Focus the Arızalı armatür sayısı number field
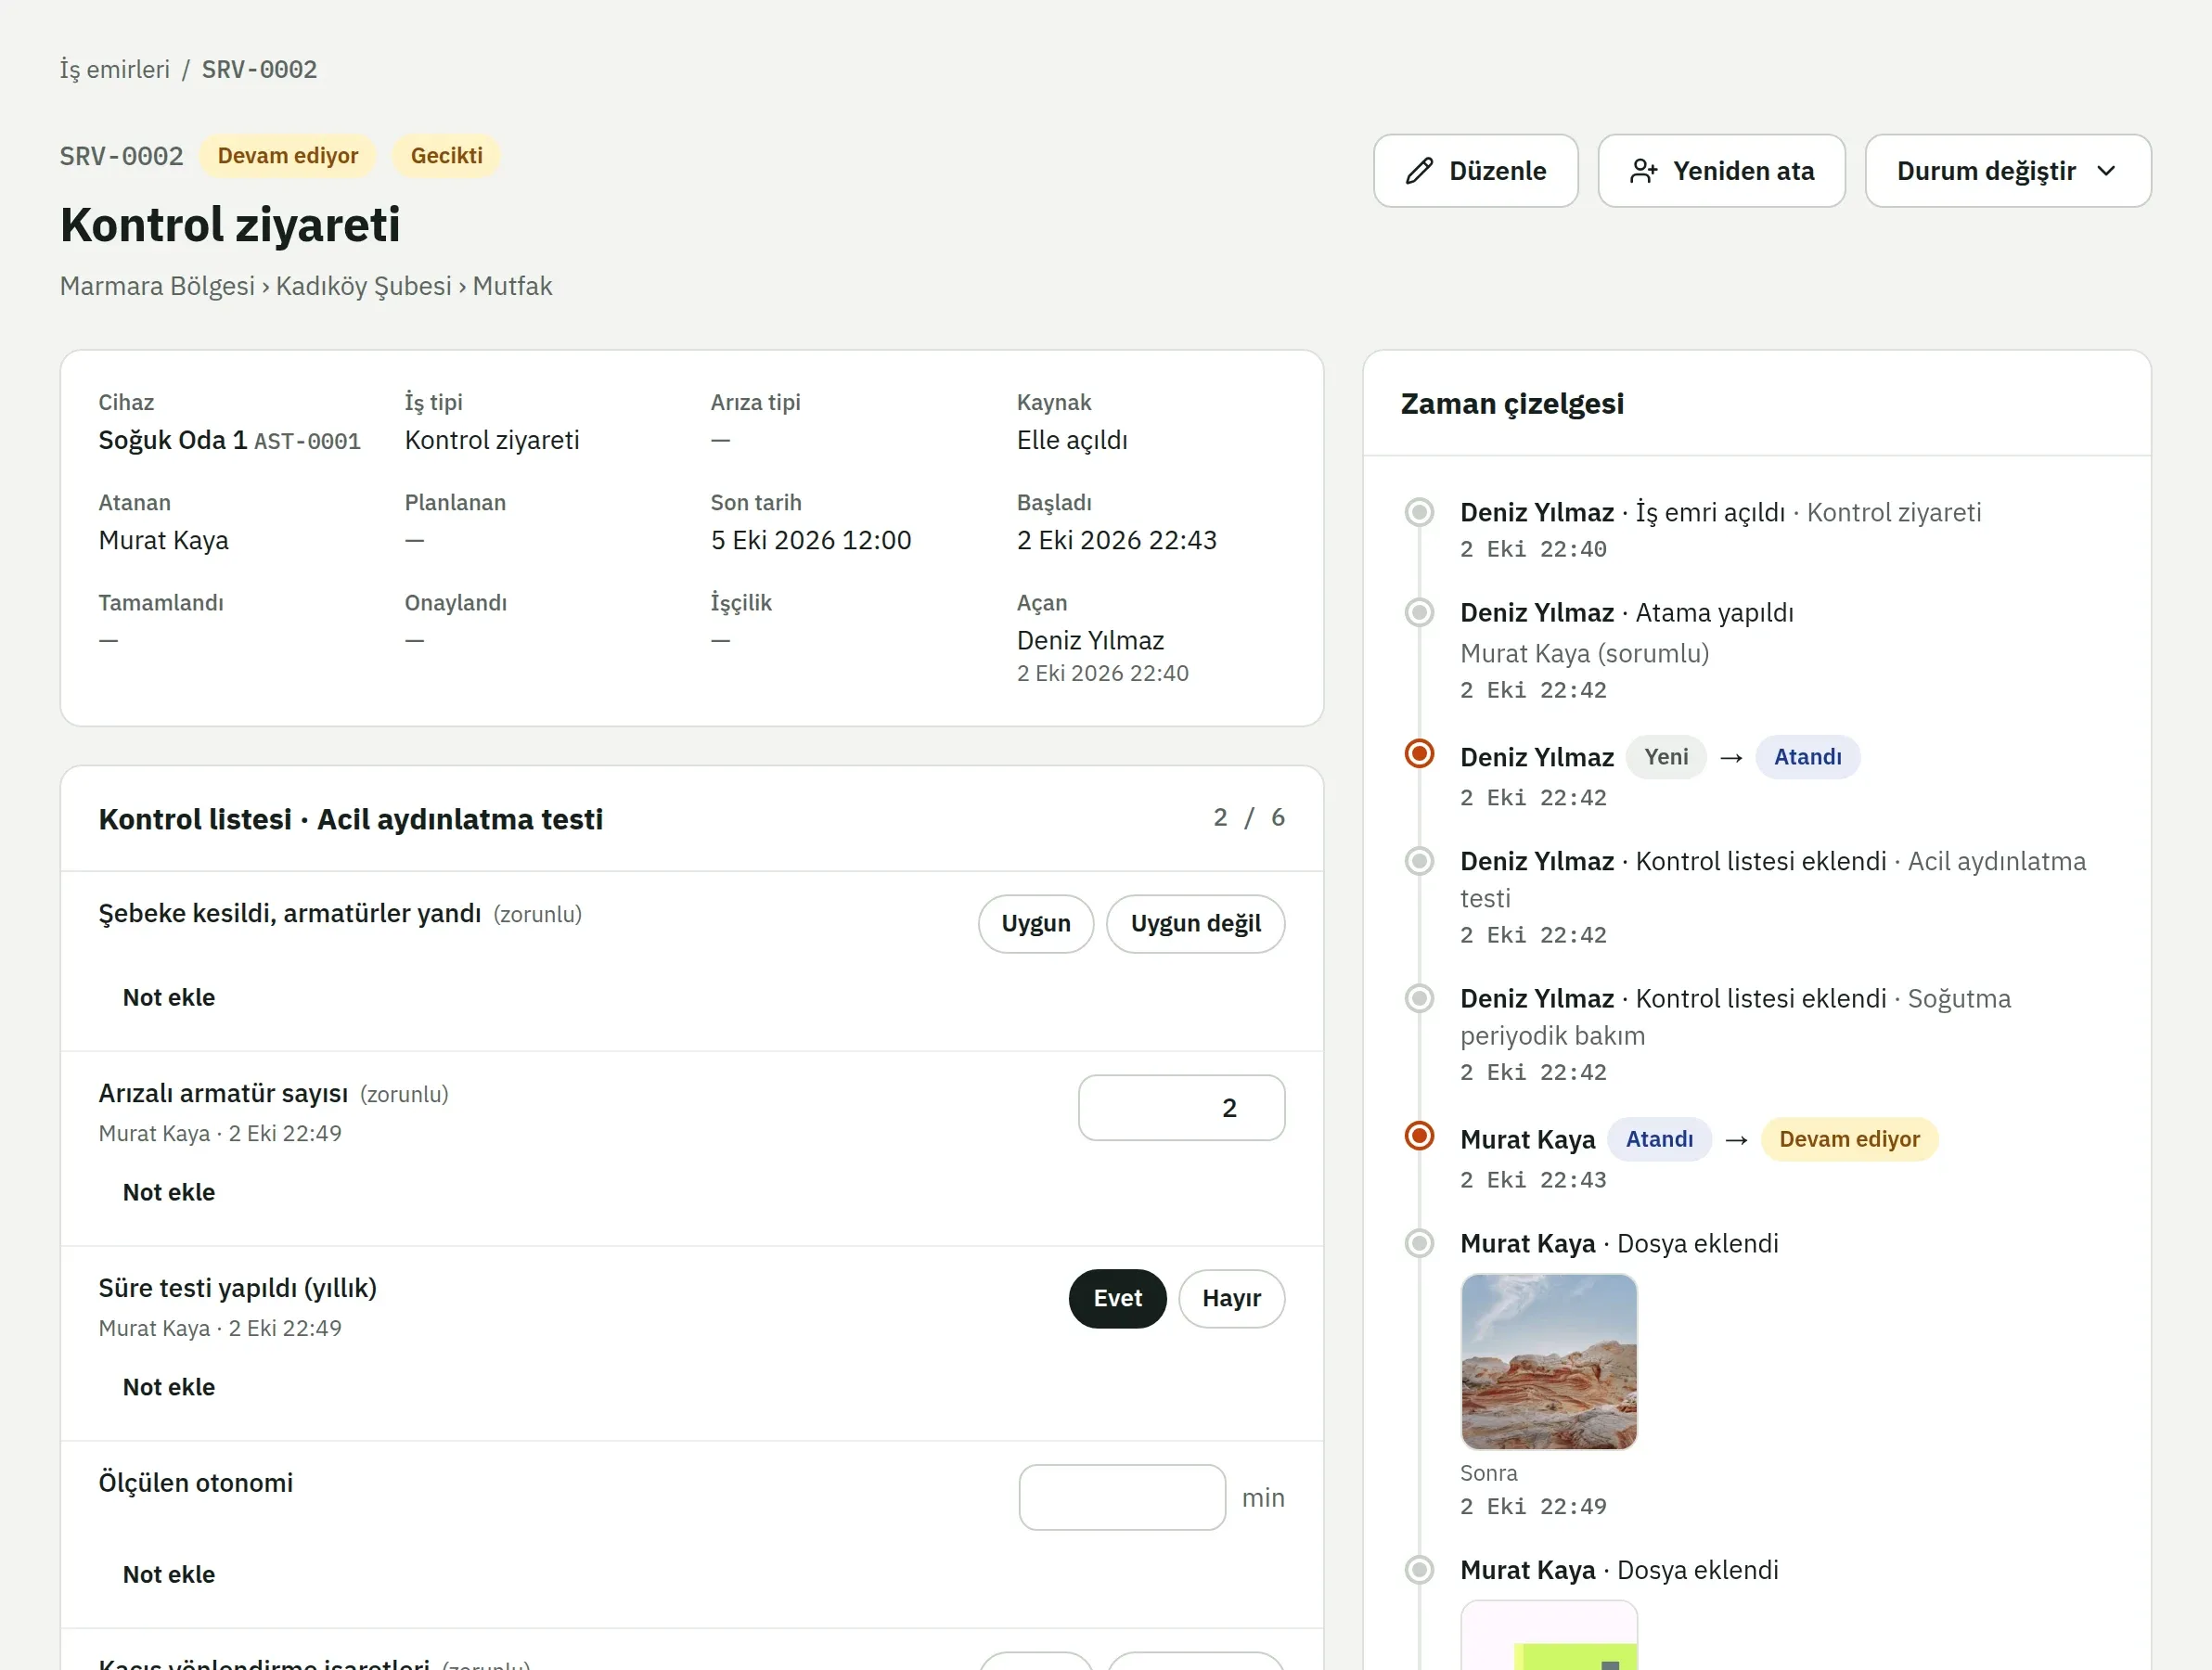 click(1181, 1107)
